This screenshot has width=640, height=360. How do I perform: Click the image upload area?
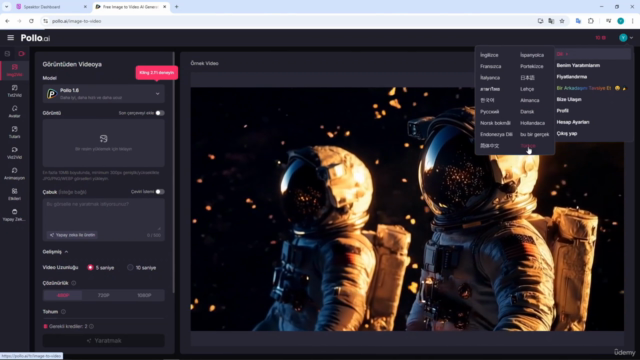104,143
